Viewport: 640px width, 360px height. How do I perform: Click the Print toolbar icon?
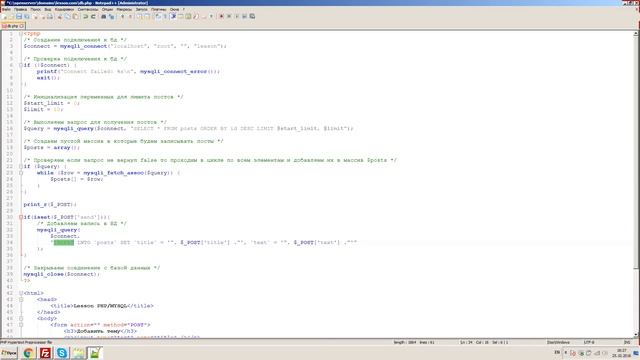point(50,16)
